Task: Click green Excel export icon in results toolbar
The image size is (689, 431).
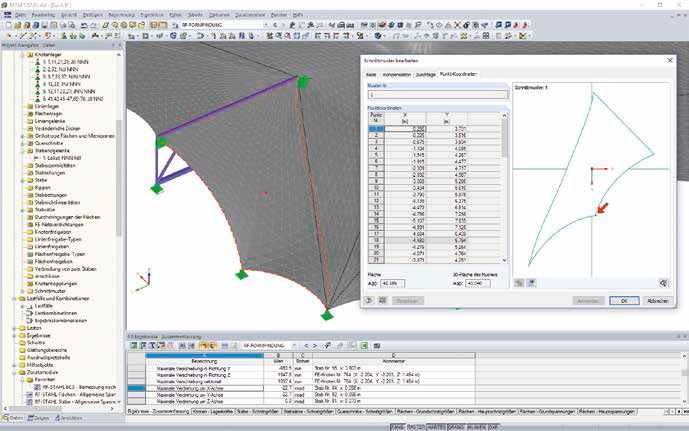Action: pos(364,346)
